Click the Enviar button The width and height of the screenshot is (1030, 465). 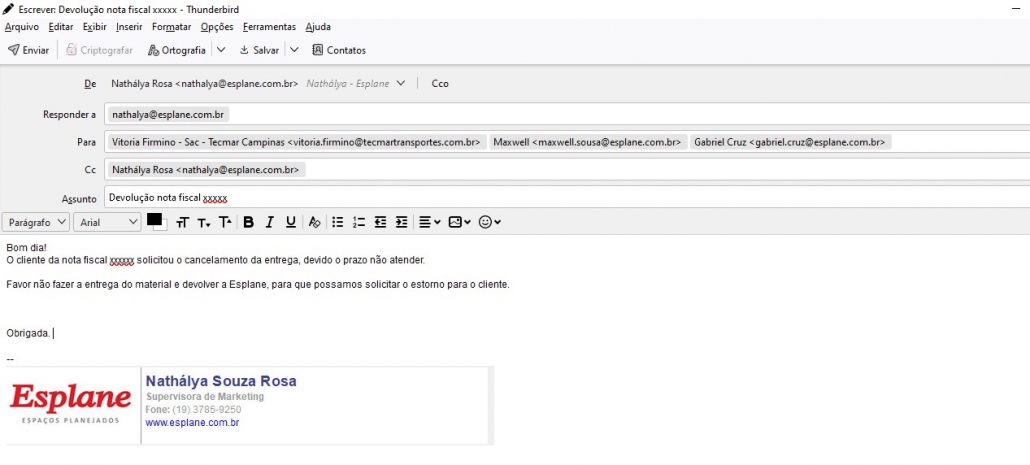(x=28, y=50)
